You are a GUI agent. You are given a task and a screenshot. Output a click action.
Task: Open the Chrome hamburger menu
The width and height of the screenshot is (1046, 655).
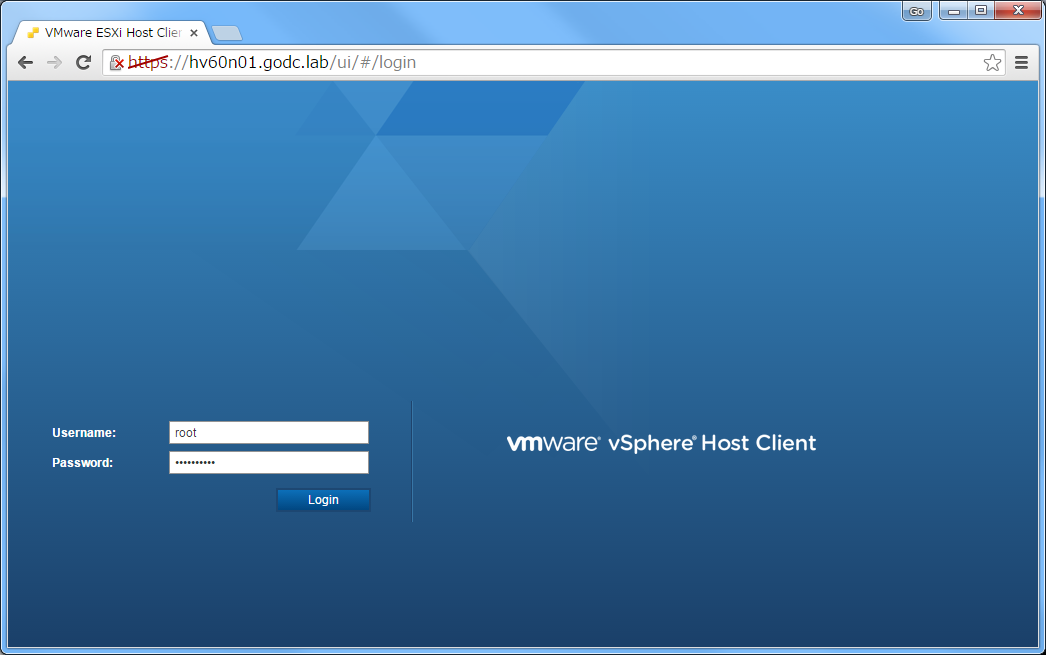pyautogui.click(x=1021, y=63)
